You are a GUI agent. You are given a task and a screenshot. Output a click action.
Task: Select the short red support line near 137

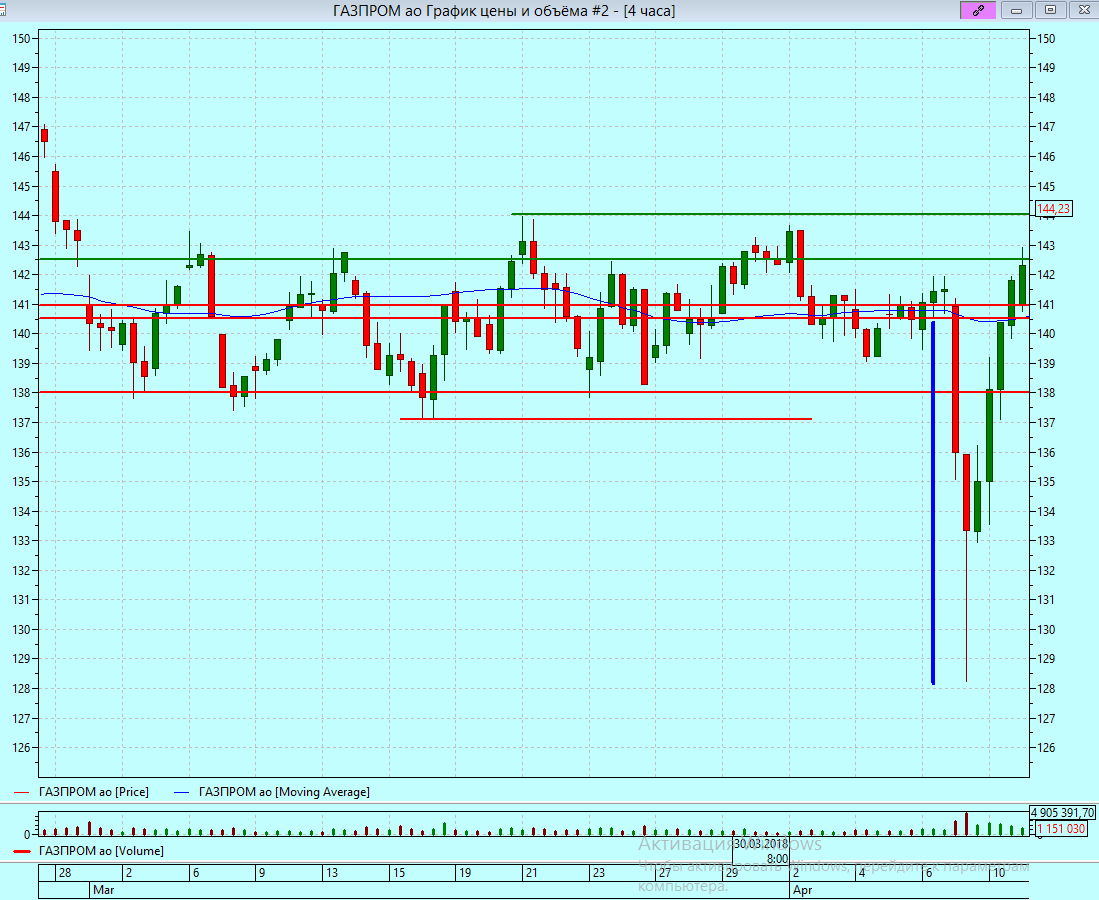pos(606,419)
